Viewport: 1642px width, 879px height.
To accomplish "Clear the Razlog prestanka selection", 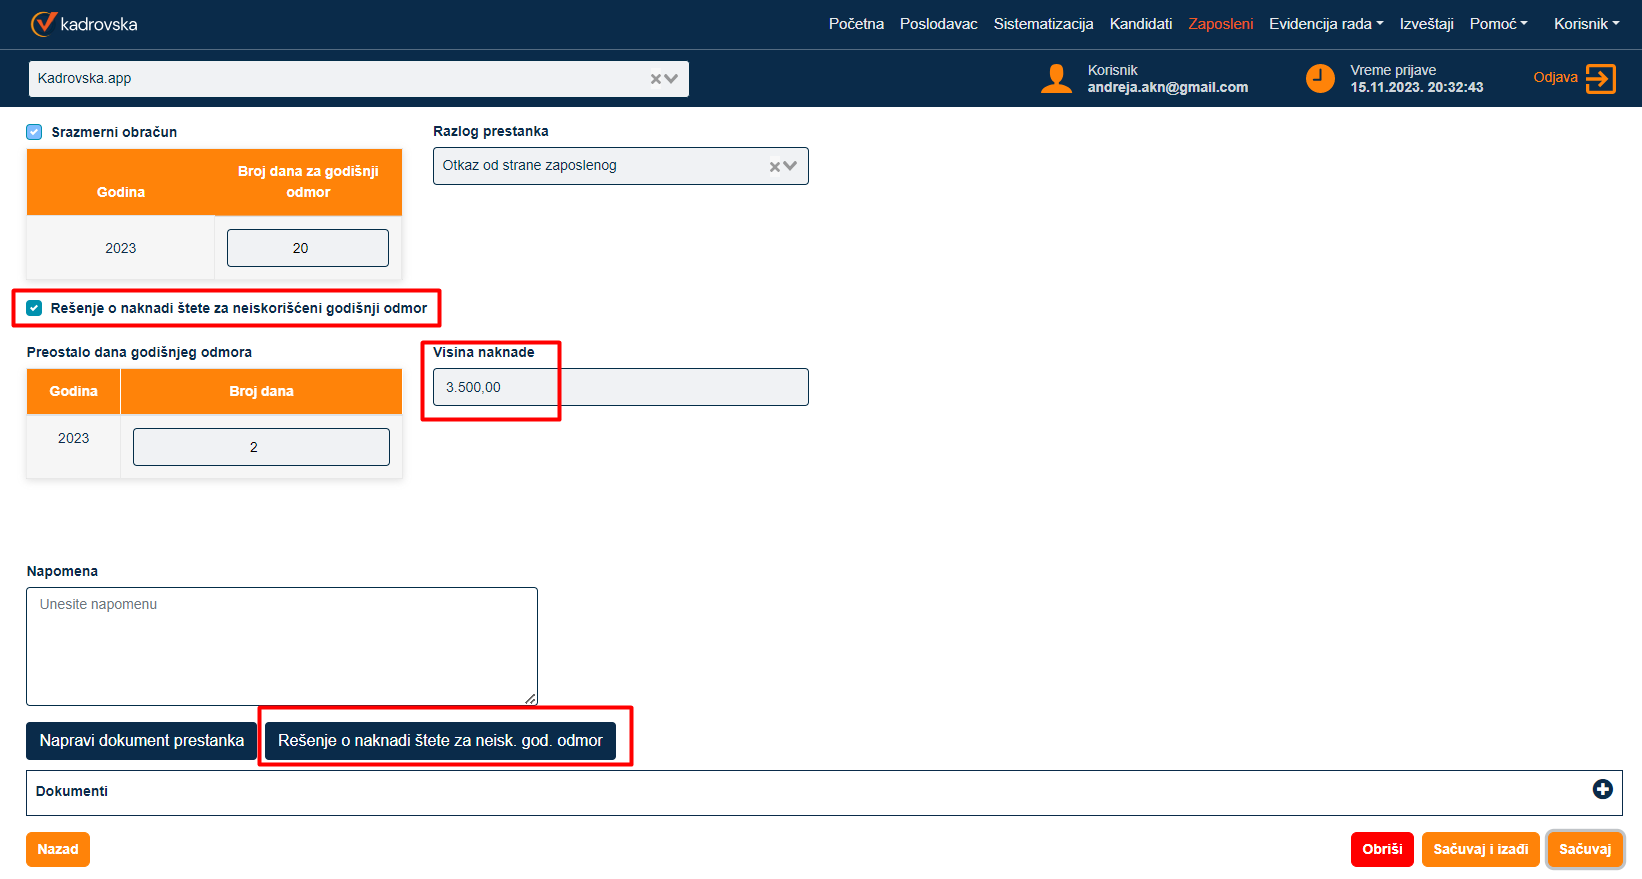I will [775, 167].
